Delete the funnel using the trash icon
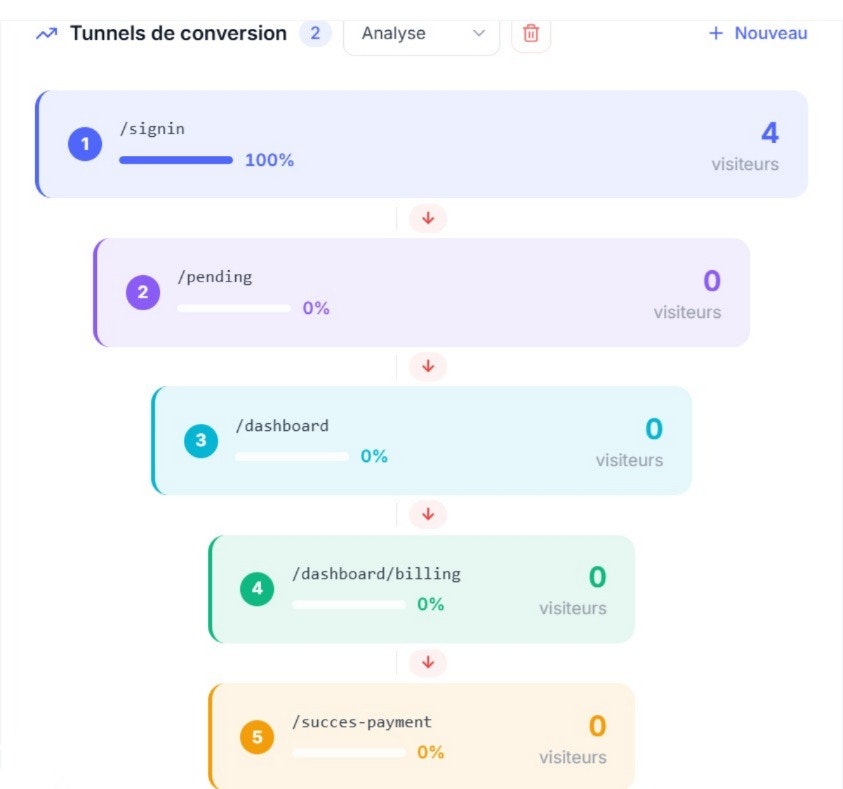 click(x=530, y=33)
